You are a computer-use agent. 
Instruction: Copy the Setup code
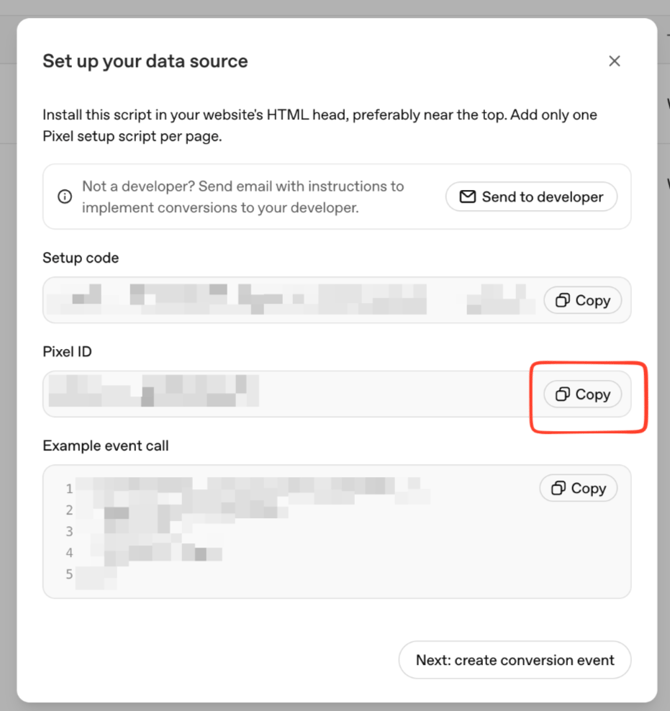click(583, 300)
